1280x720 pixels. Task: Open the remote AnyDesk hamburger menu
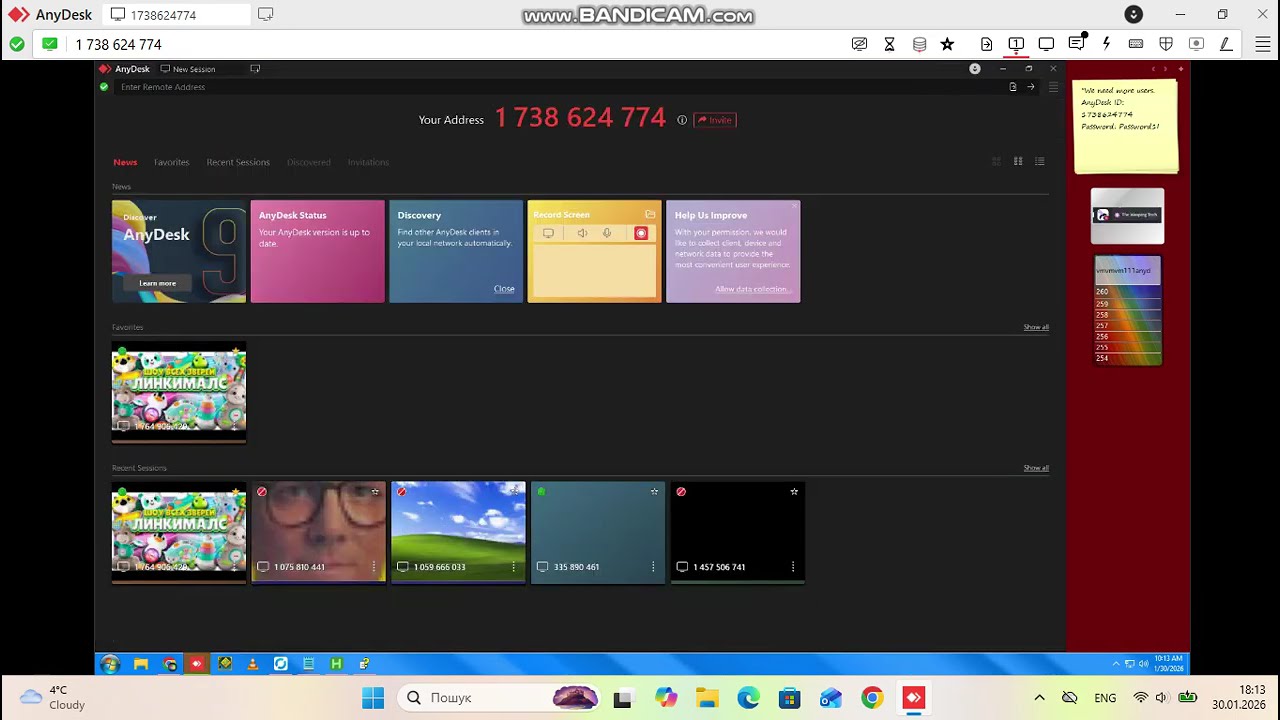pos(1053,87)
